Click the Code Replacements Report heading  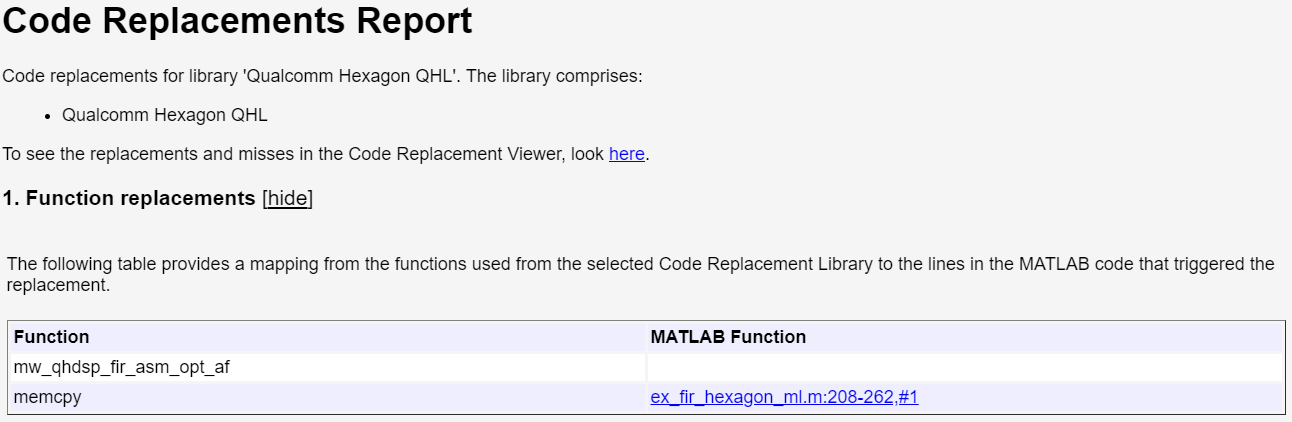coord(237,22)
